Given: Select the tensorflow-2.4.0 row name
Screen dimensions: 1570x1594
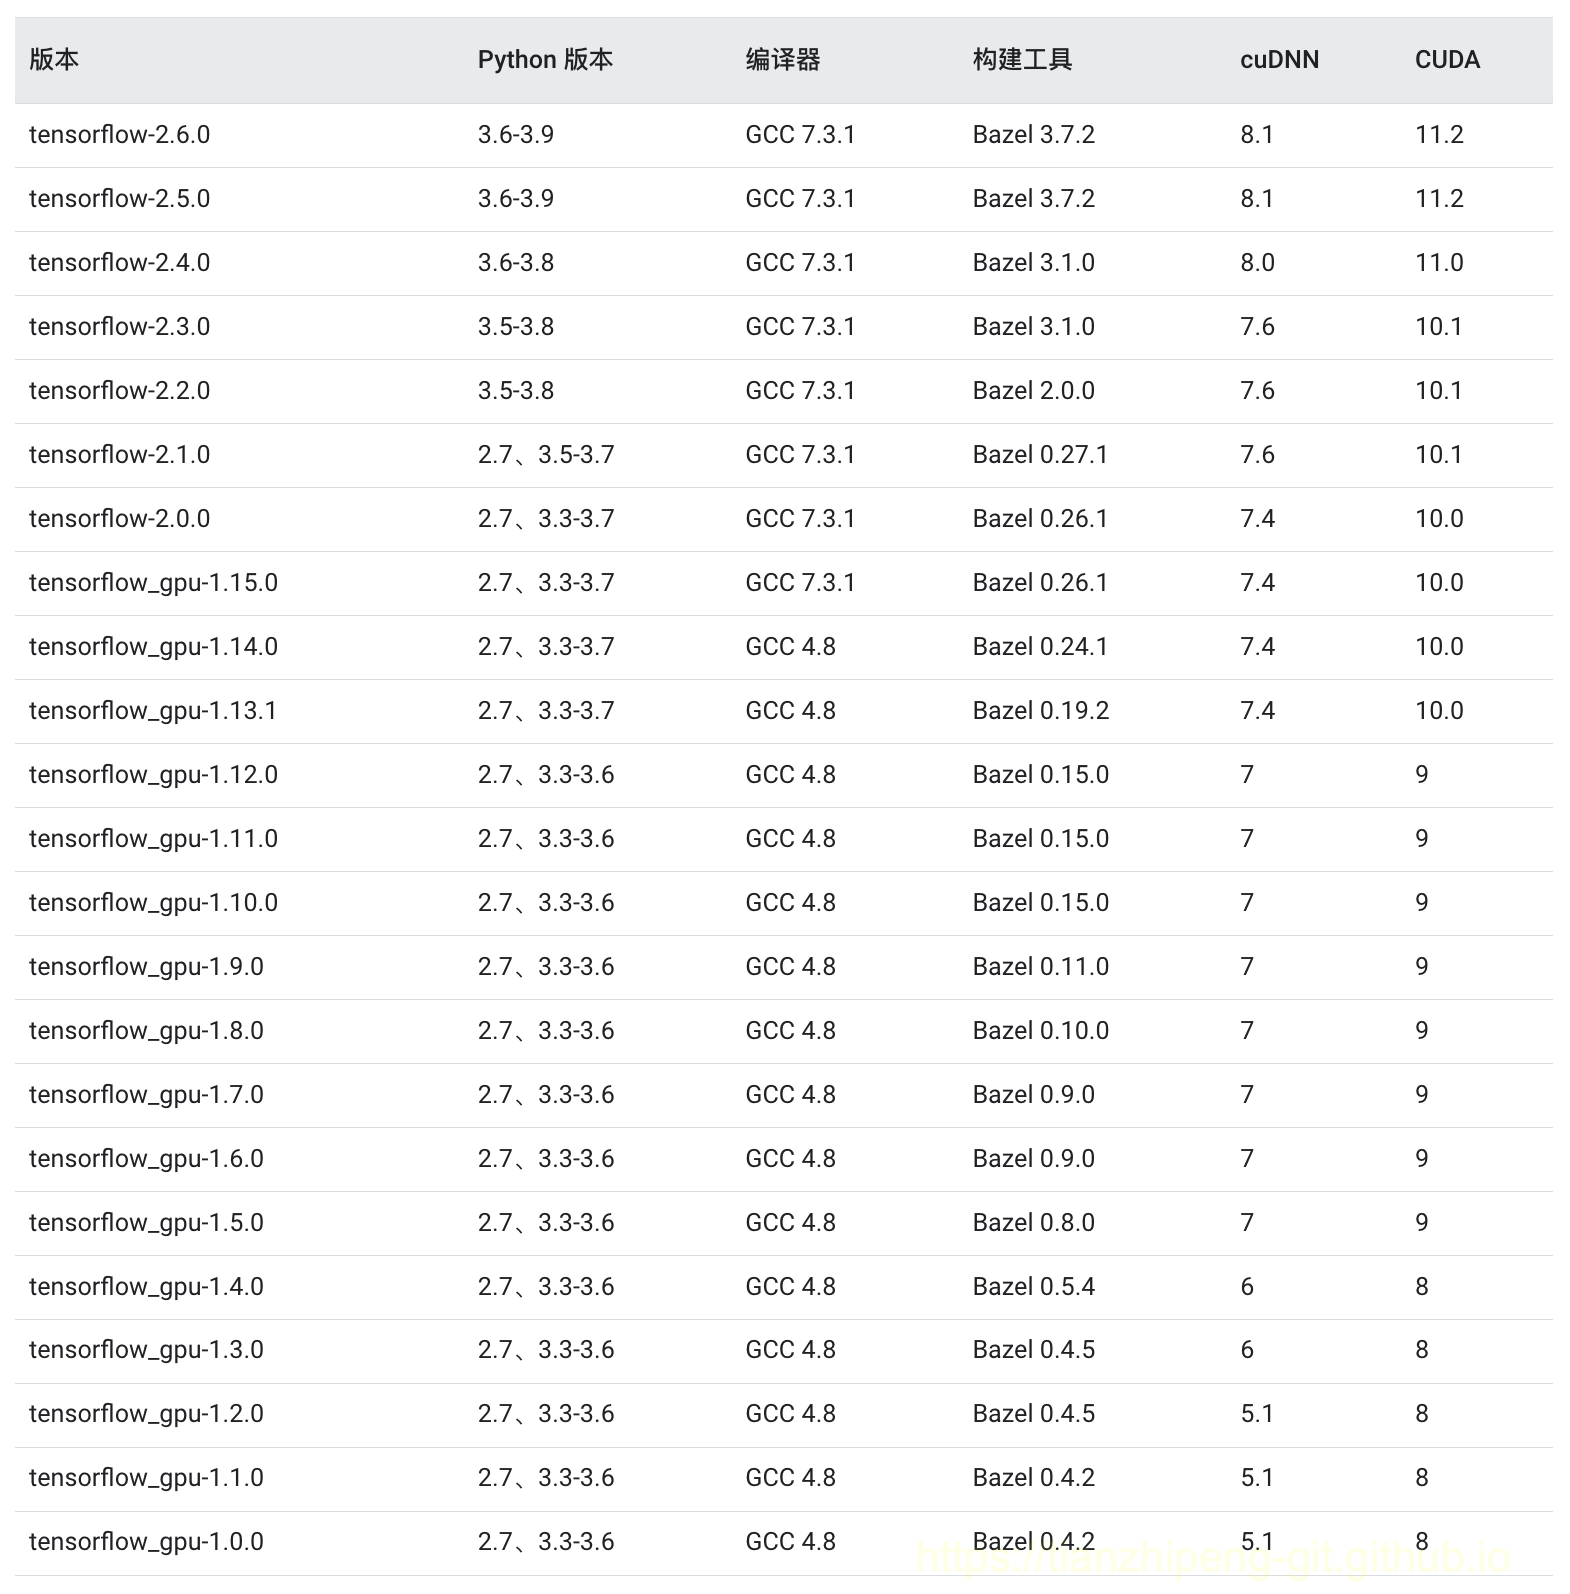Looking at the screenshot, I should click(119, 263).
